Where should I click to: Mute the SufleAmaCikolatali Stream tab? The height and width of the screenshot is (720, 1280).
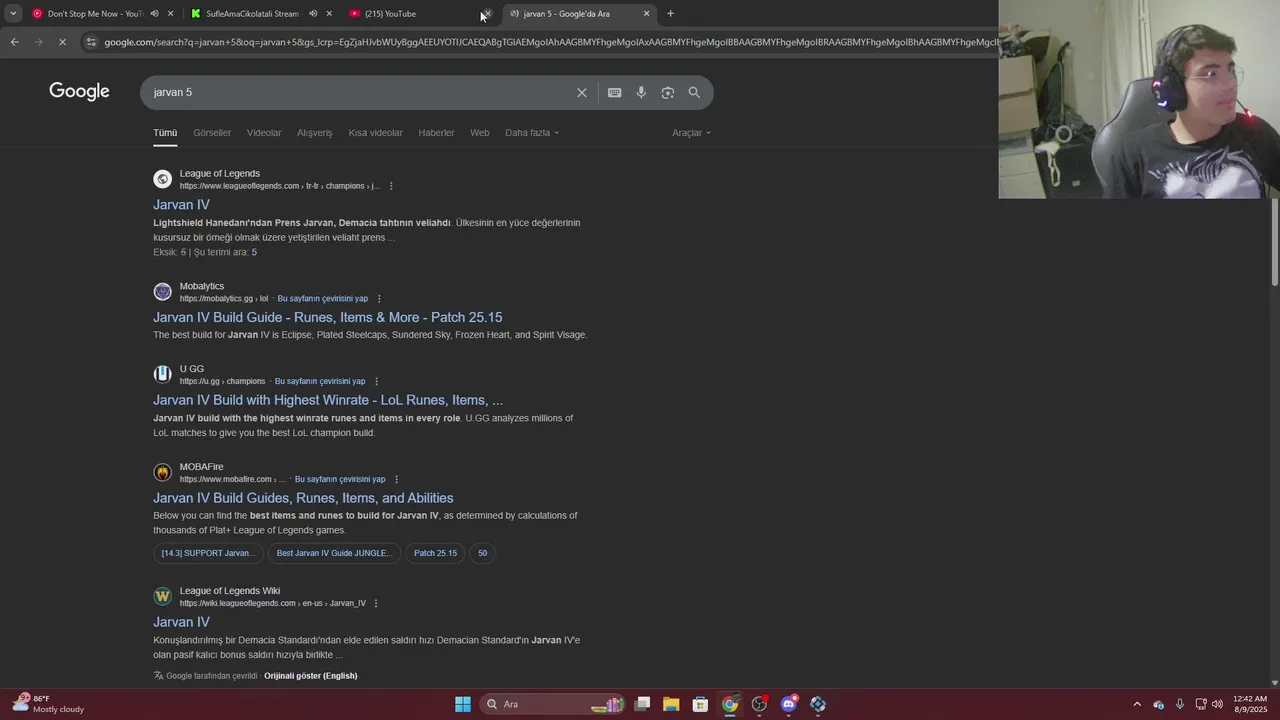click(313, 13)
